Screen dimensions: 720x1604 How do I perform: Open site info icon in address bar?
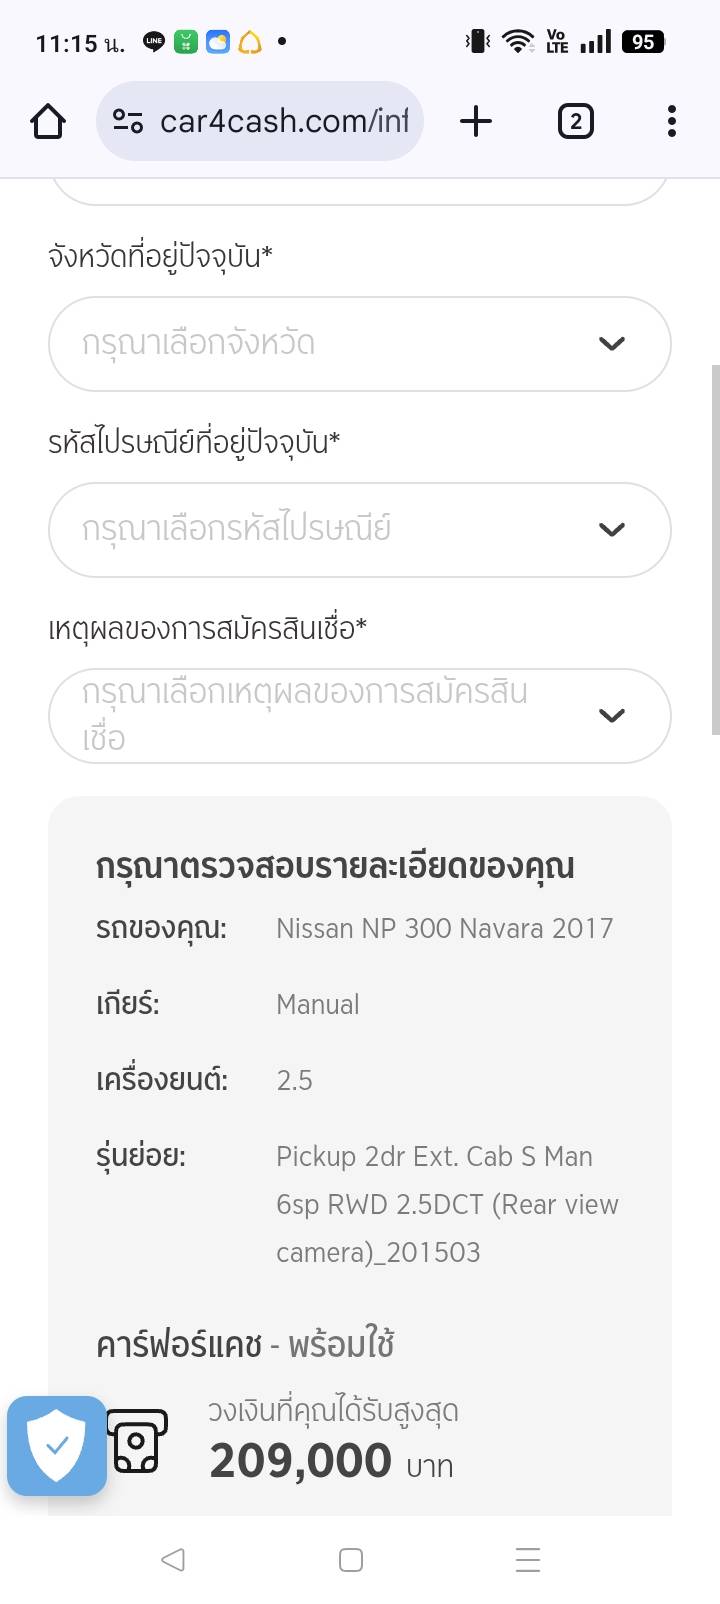tap(128, 122)
